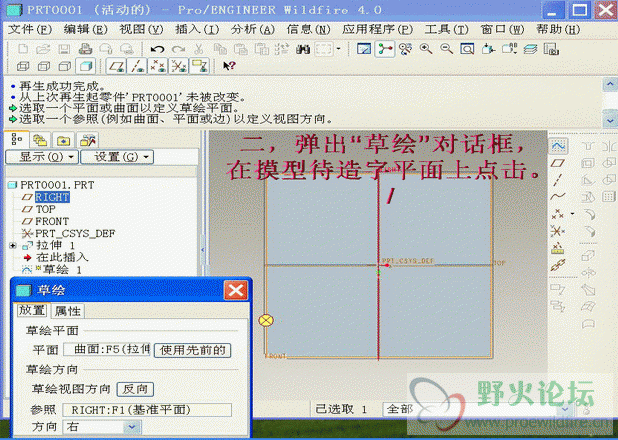This screenshot has width=618, height=440.
Task: Toggle the Spin Center display
Action: [x=384, y=49]
